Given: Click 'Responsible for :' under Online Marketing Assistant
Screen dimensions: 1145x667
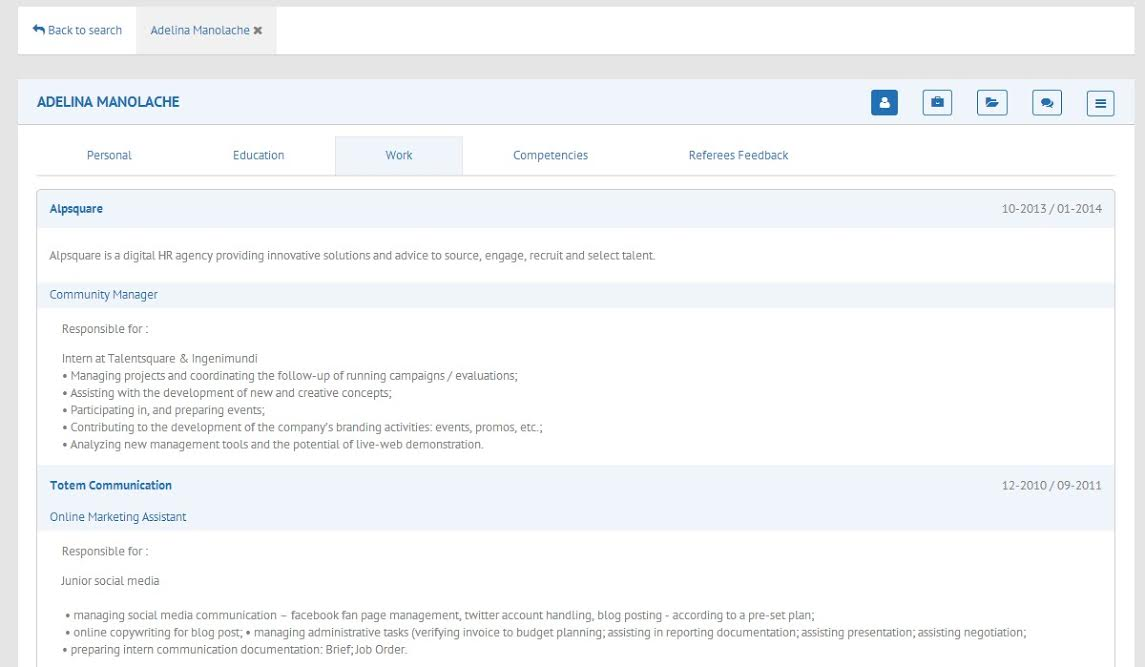Looking at the screenshot, I should pos(104,551).
